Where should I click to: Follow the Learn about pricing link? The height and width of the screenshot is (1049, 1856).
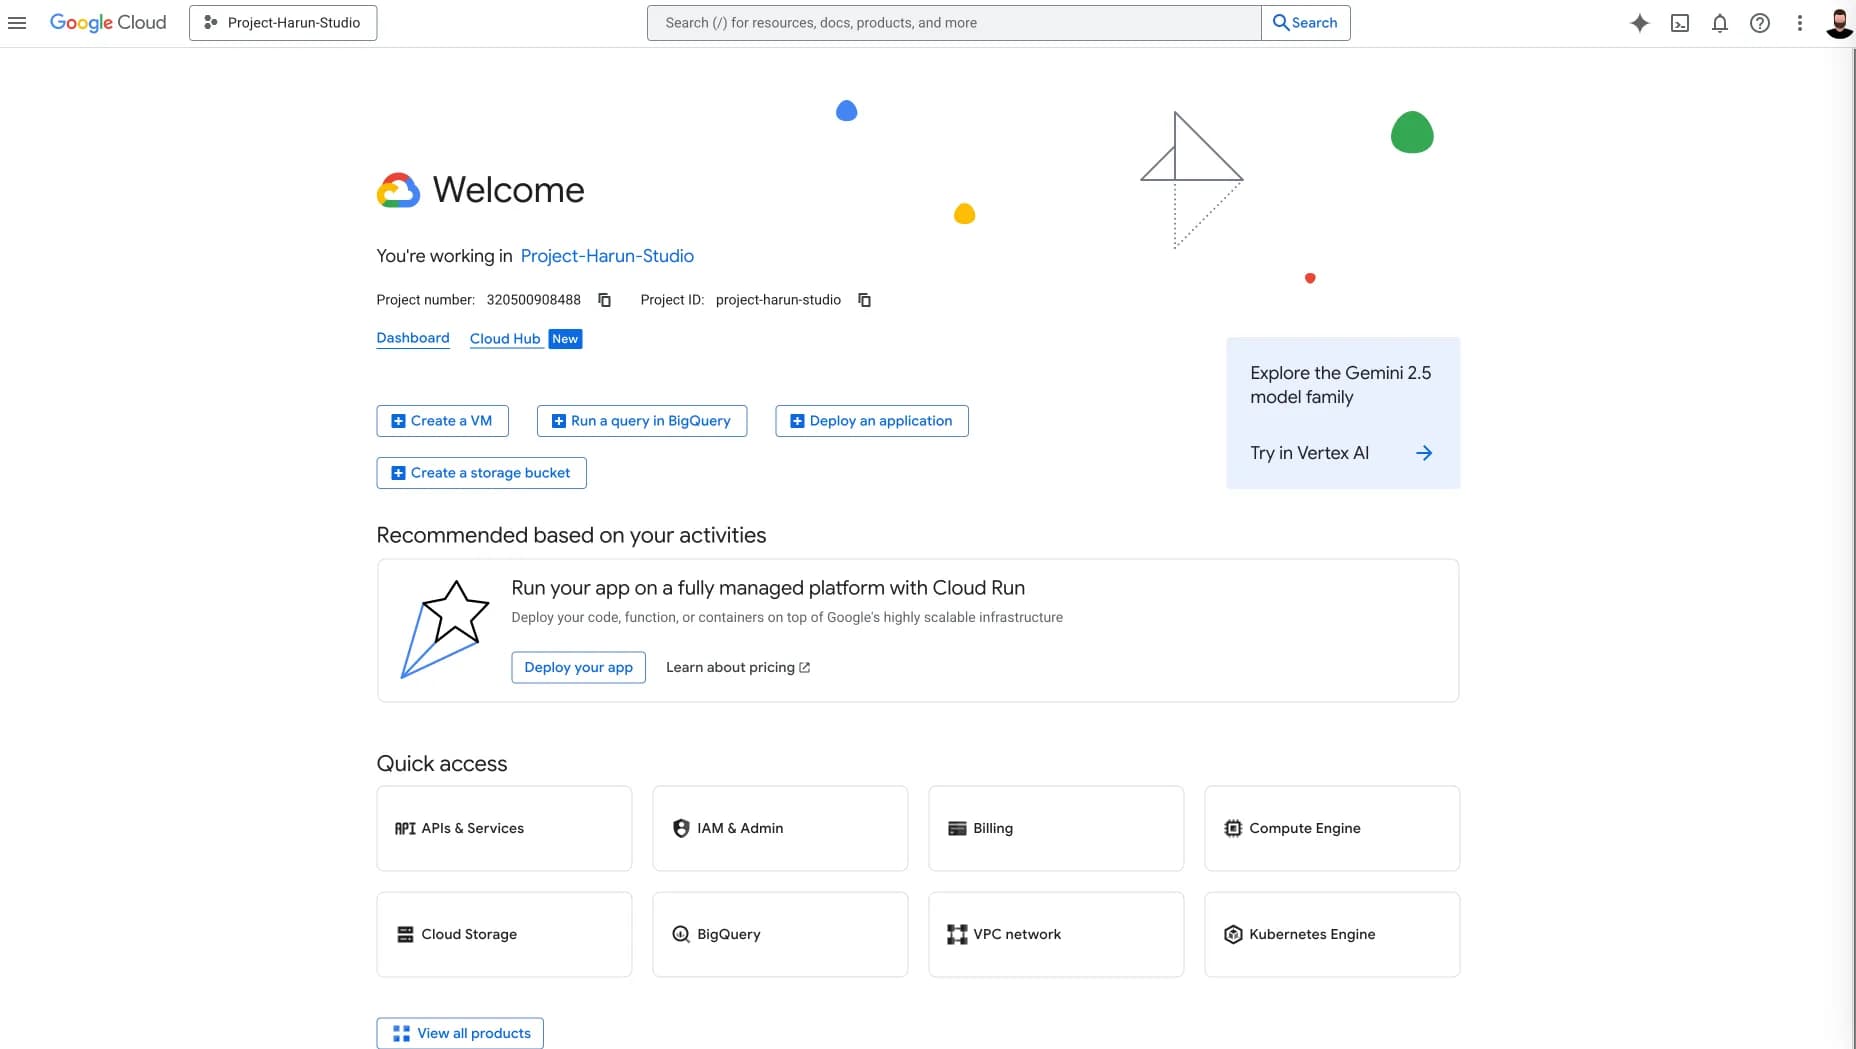(x=737, y=667)
